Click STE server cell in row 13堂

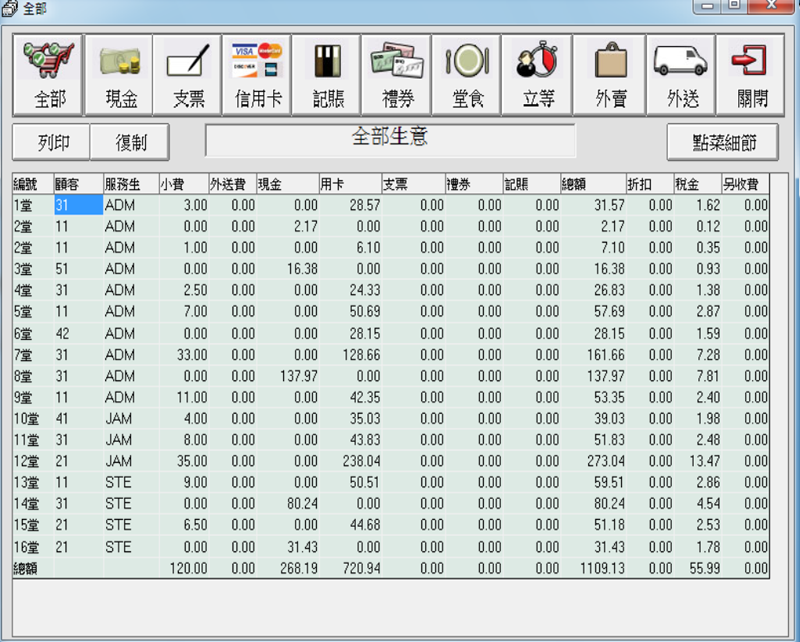[x=131, y=482]
